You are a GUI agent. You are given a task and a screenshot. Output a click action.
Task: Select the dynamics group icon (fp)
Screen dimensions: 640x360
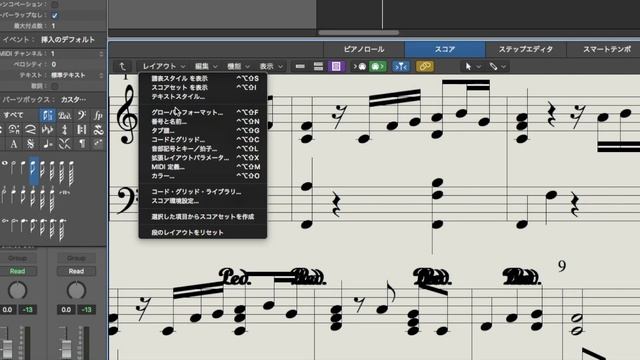(x=98, y=116)
